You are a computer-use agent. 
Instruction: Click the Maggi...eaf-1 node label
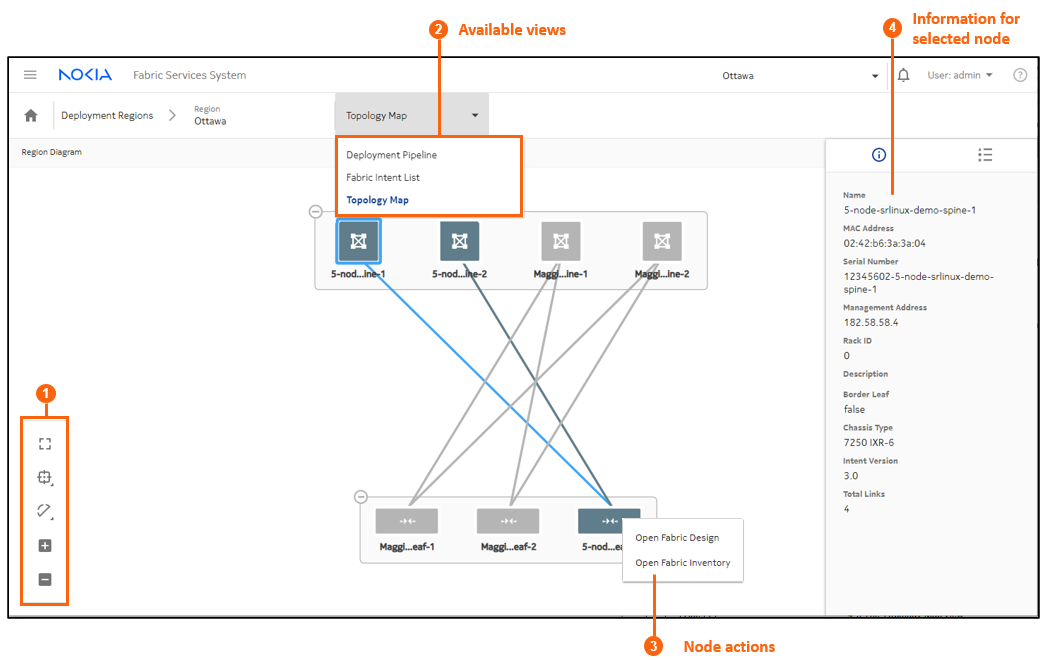coord(407,547)
